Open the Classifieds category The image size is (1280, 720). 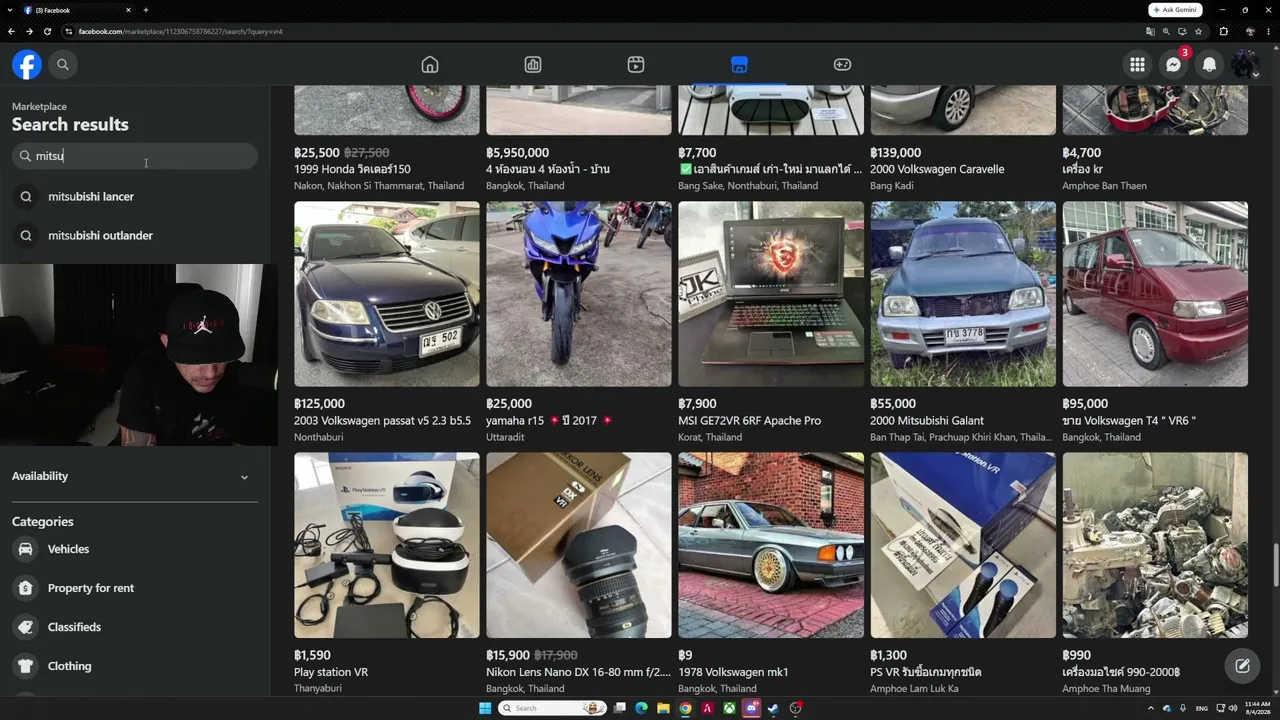pyautogui.click(x=135, y=627)
